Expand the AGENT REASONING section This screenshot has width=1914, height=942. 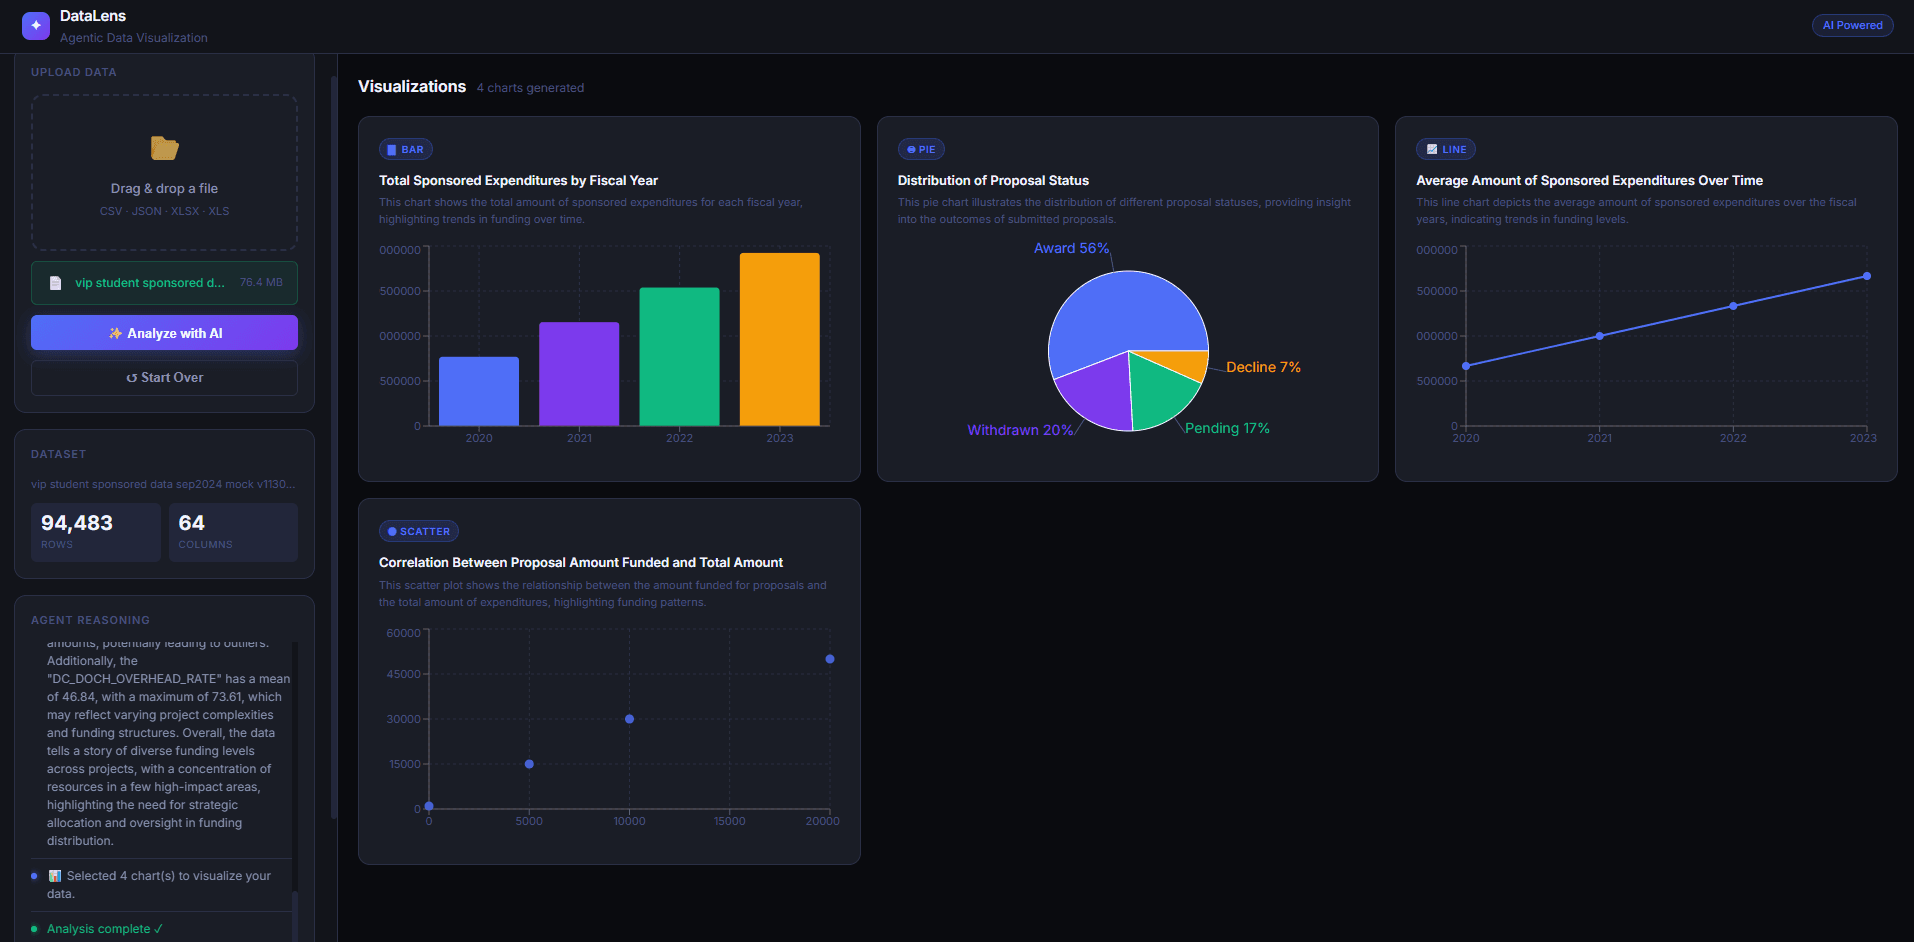(x=90, y=620)
